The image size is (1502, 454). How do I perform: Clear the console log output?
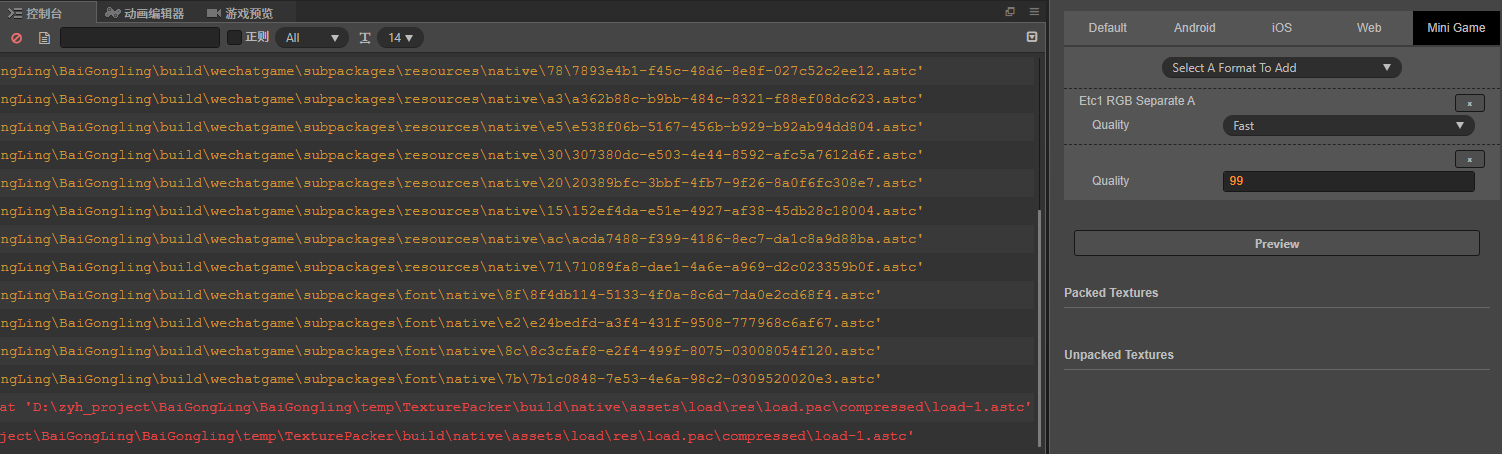(x=16, y=38)
